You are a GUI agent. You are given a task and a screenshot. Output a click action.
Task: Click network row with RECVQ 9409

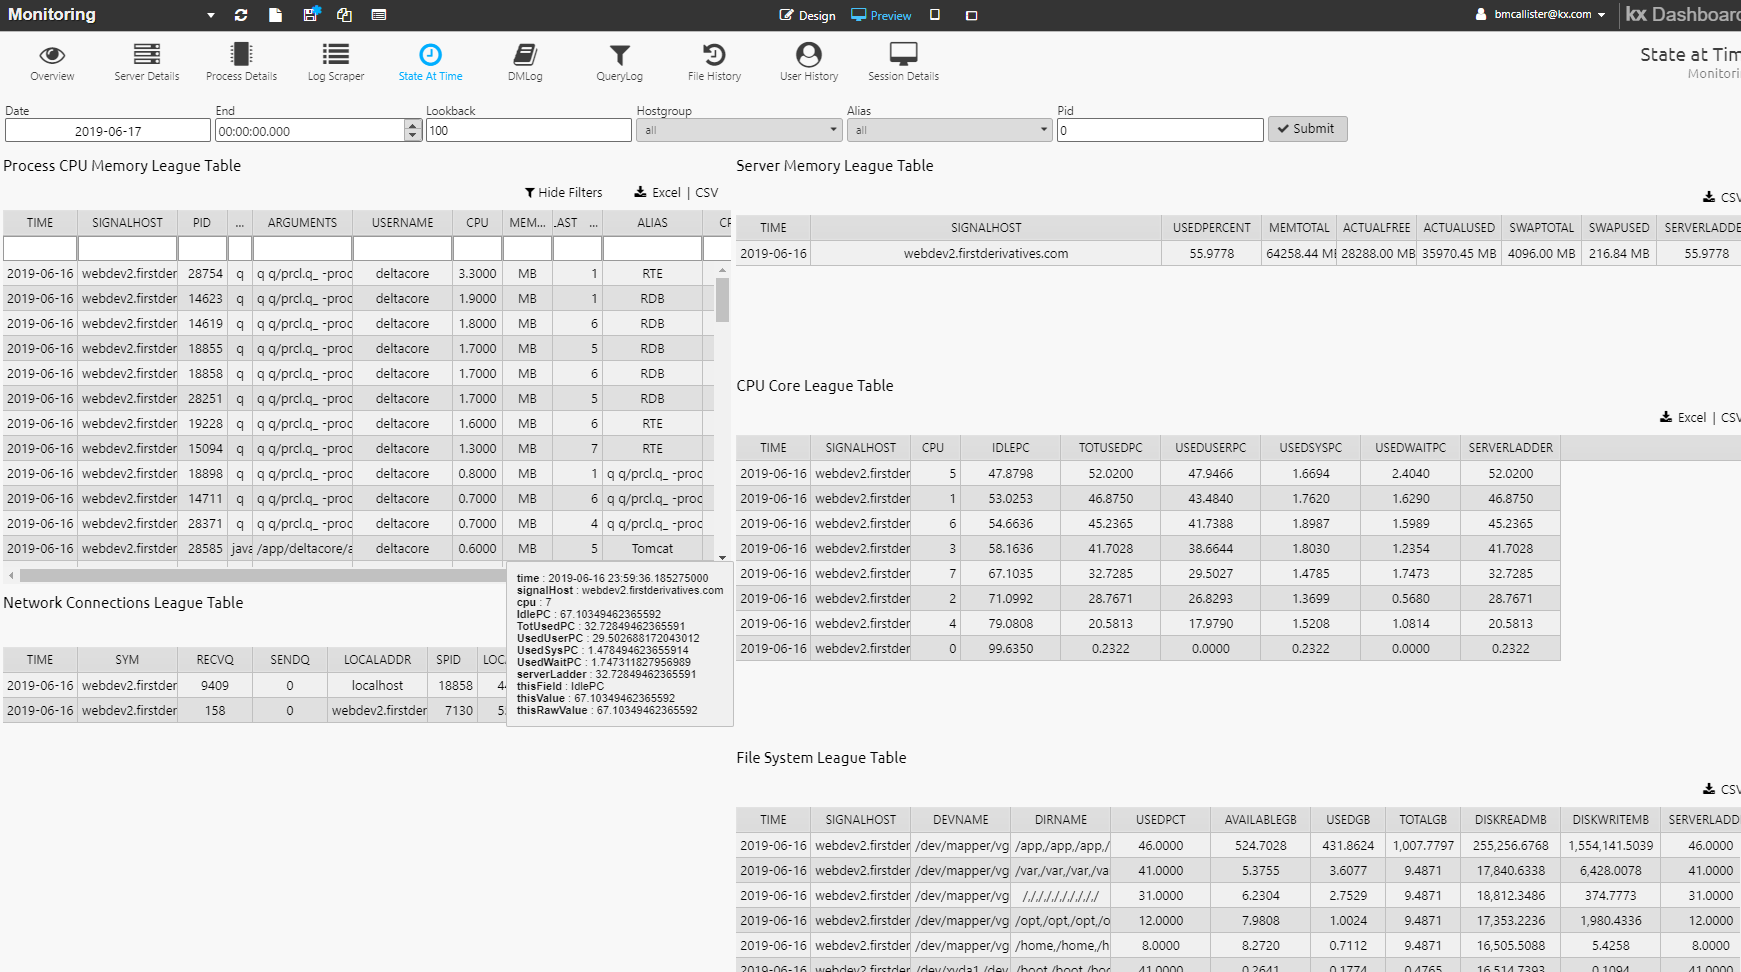pos(255,685)
